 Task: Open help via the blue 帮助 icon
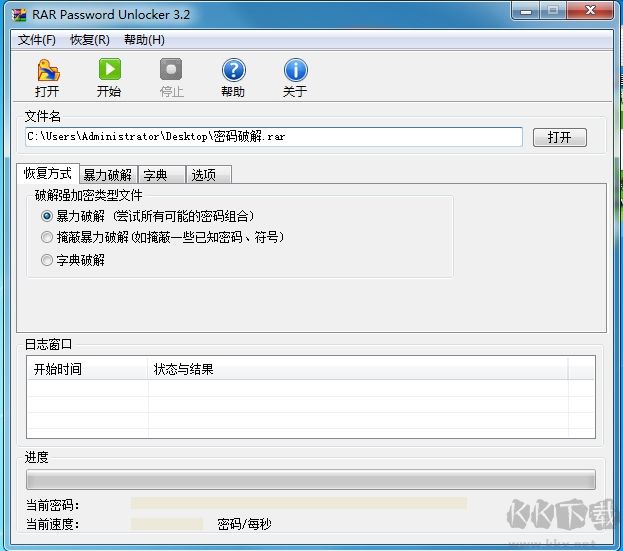tap(234, 70)
